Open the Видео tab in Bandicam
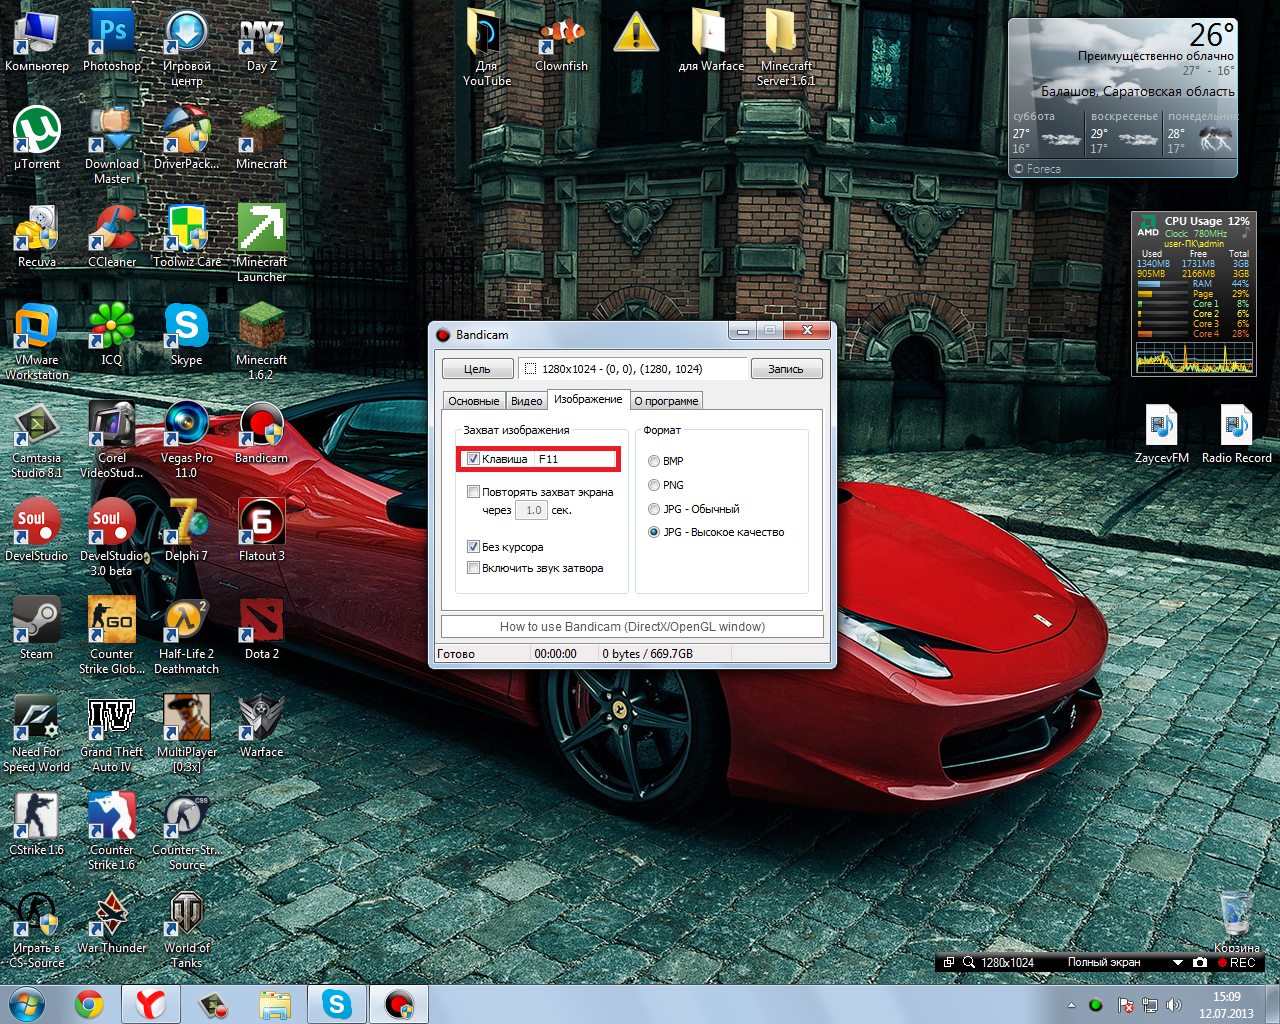Screen dimensions: 1280x1024 pyautogui.click(x=527, y=401)
